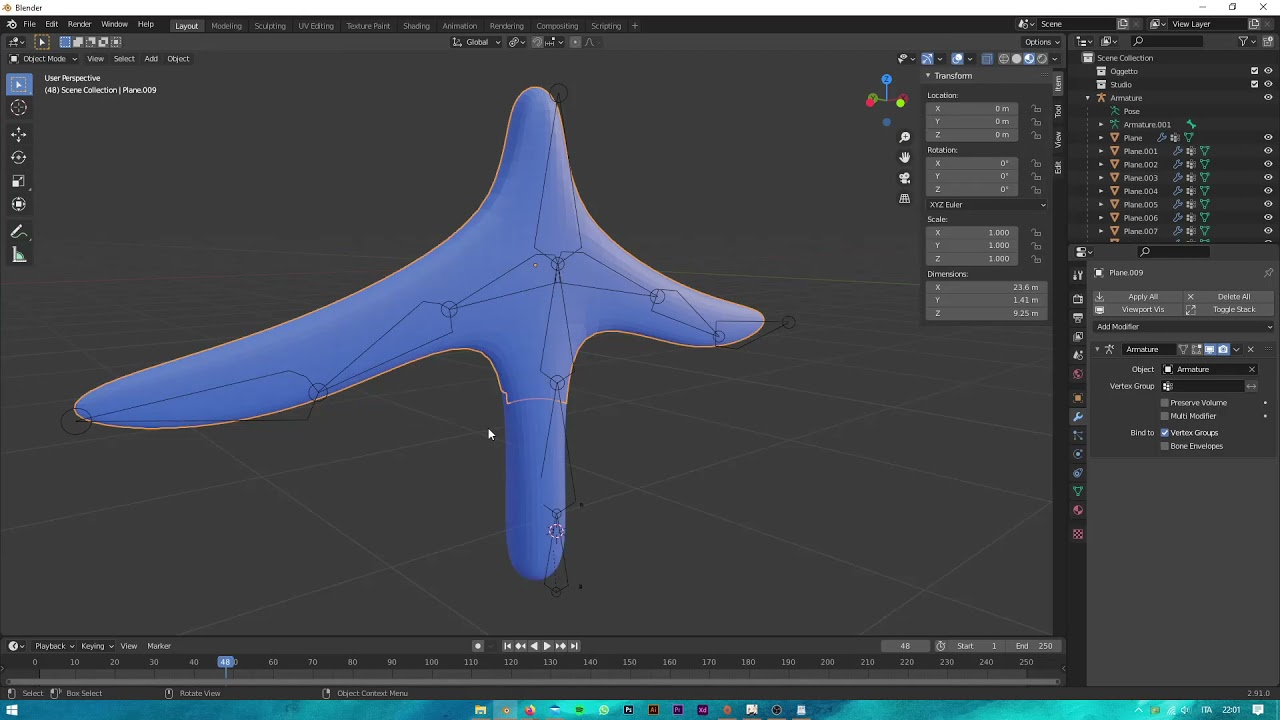Open the viewport Options dropdown
The height and width of the screenshot is (720, 1280).
tap(1042, 42)
